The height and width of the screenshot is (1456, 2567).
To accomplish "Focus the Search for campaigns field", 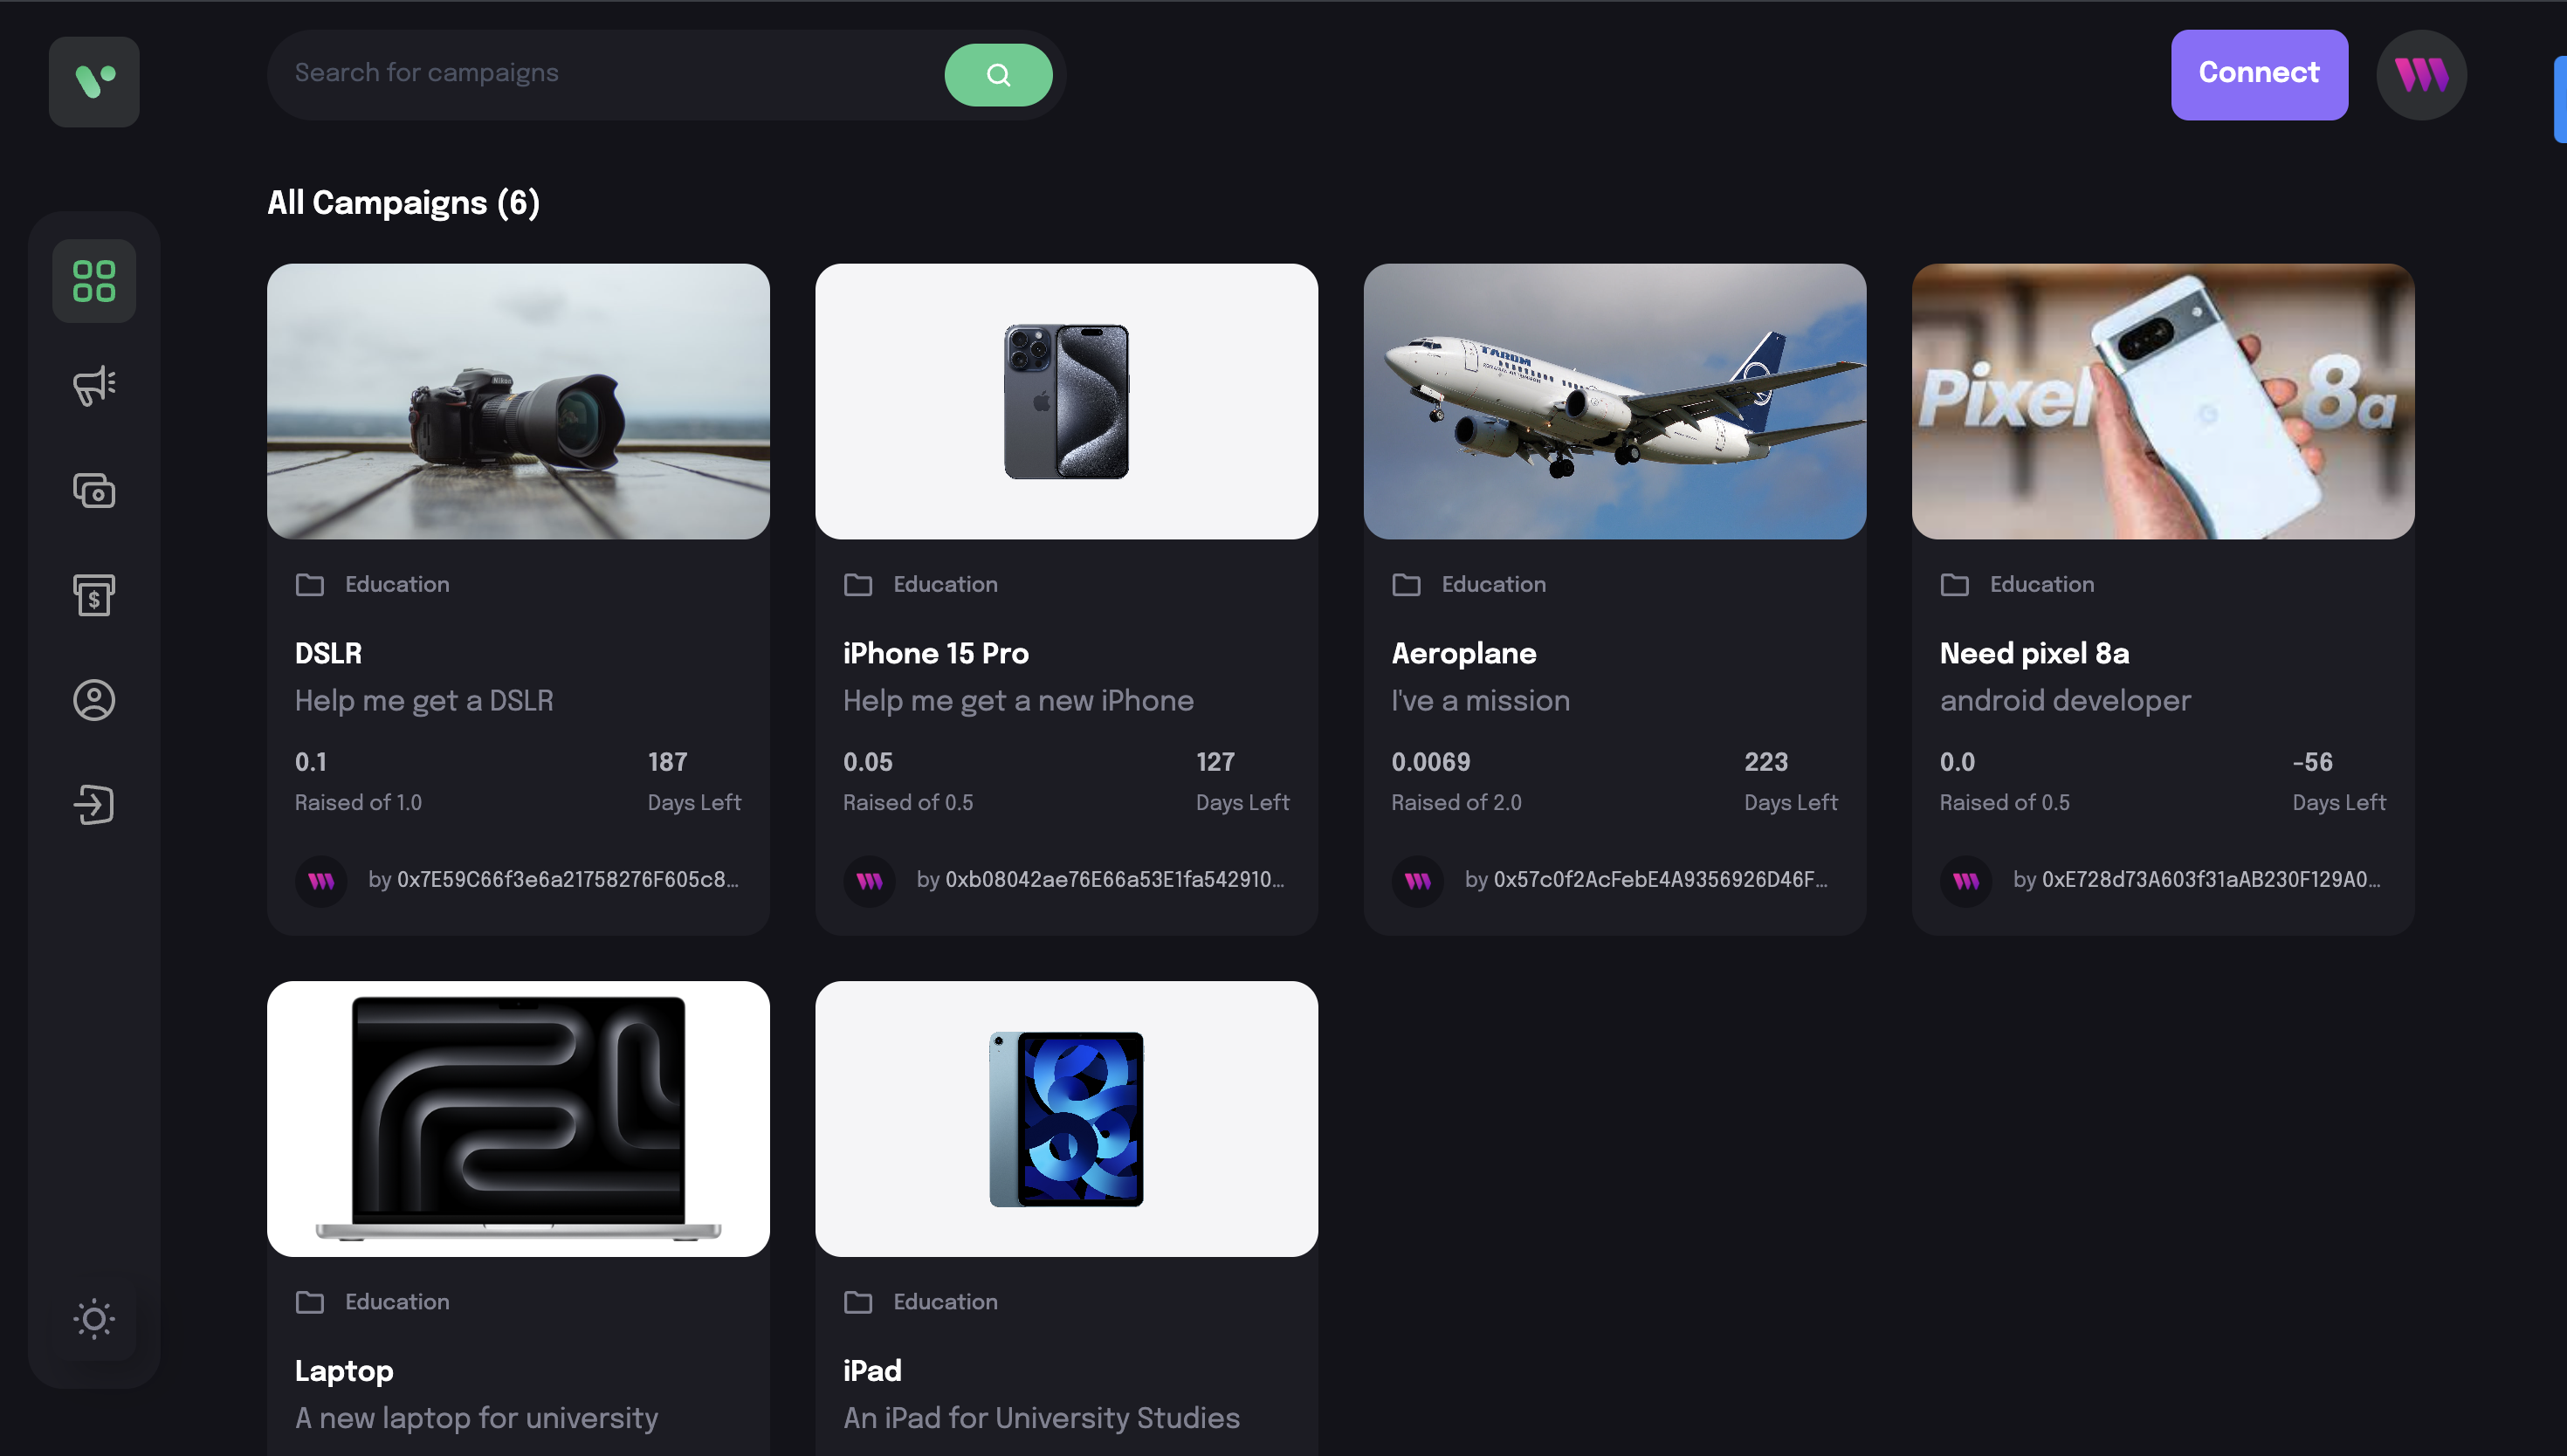I will pos(600,73).
